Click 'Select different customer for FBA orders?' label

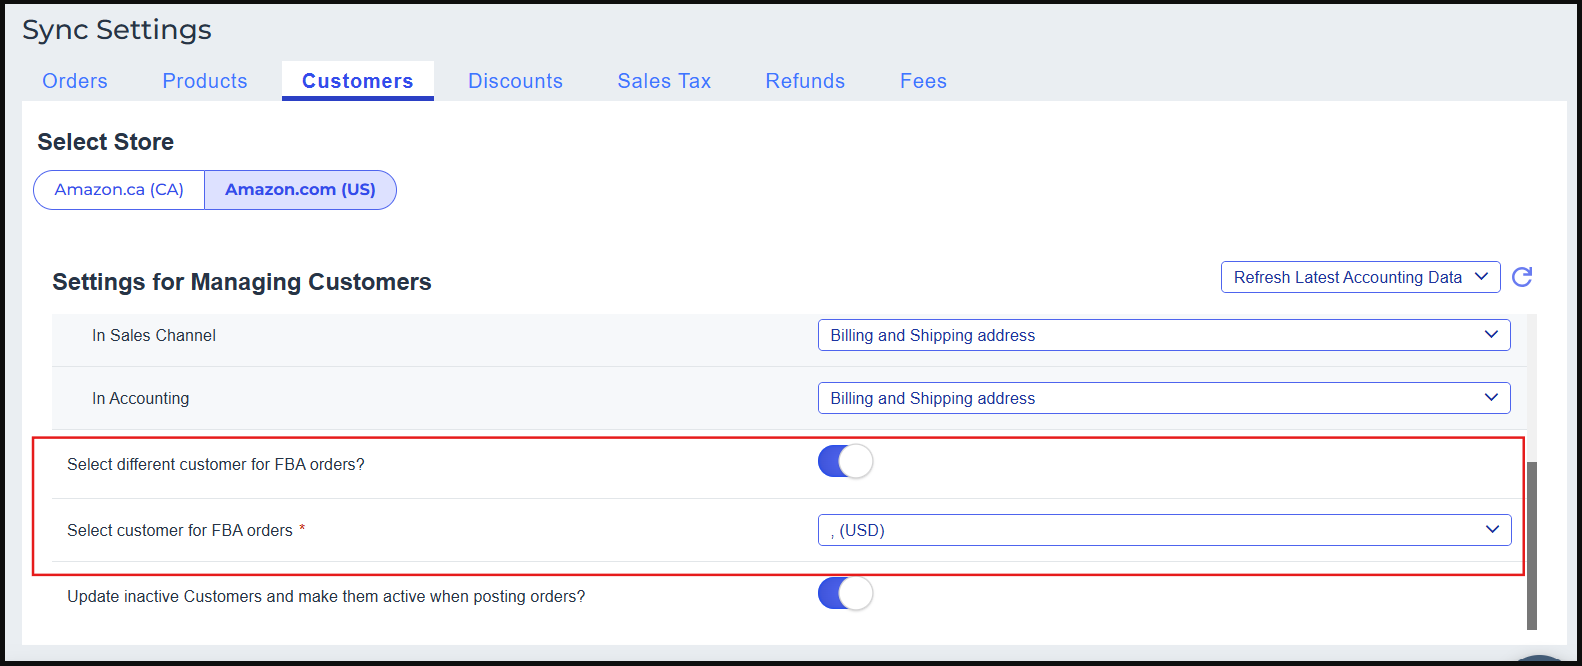coord(216,465)
